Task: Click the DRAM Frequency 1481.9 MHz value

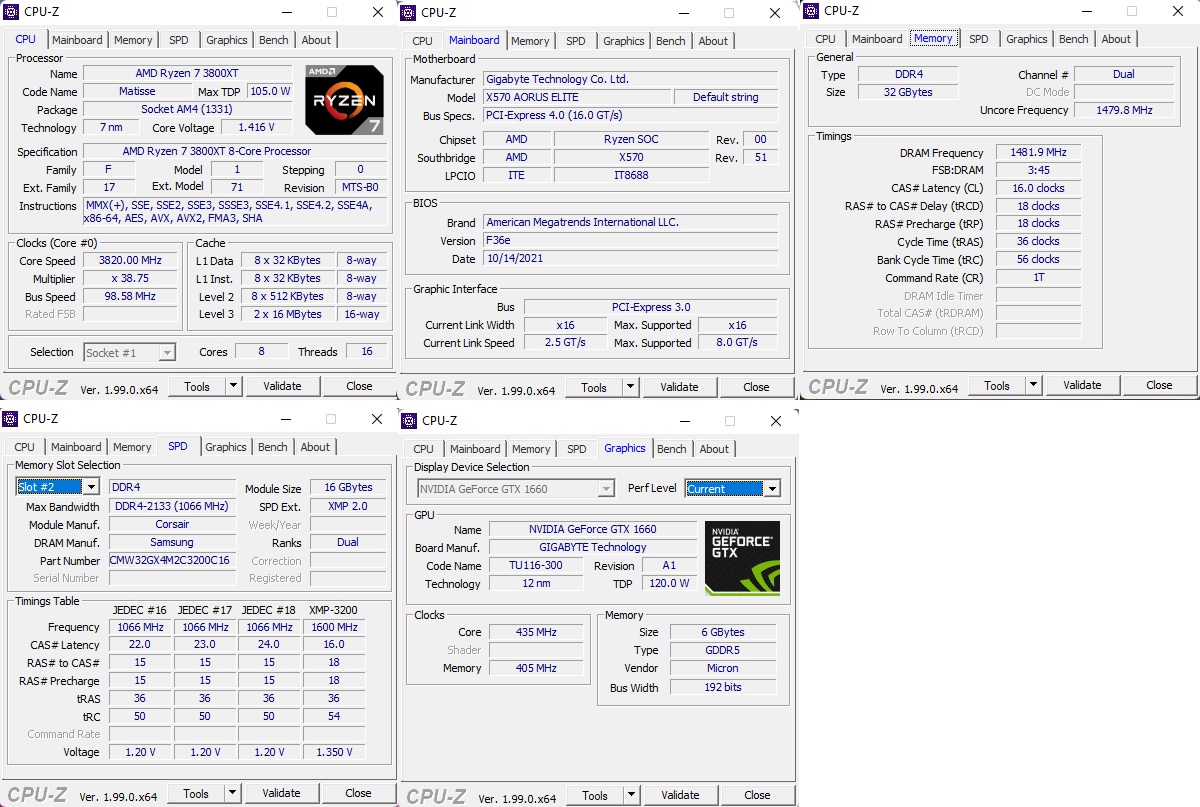Action: [x=1038, y=152]
